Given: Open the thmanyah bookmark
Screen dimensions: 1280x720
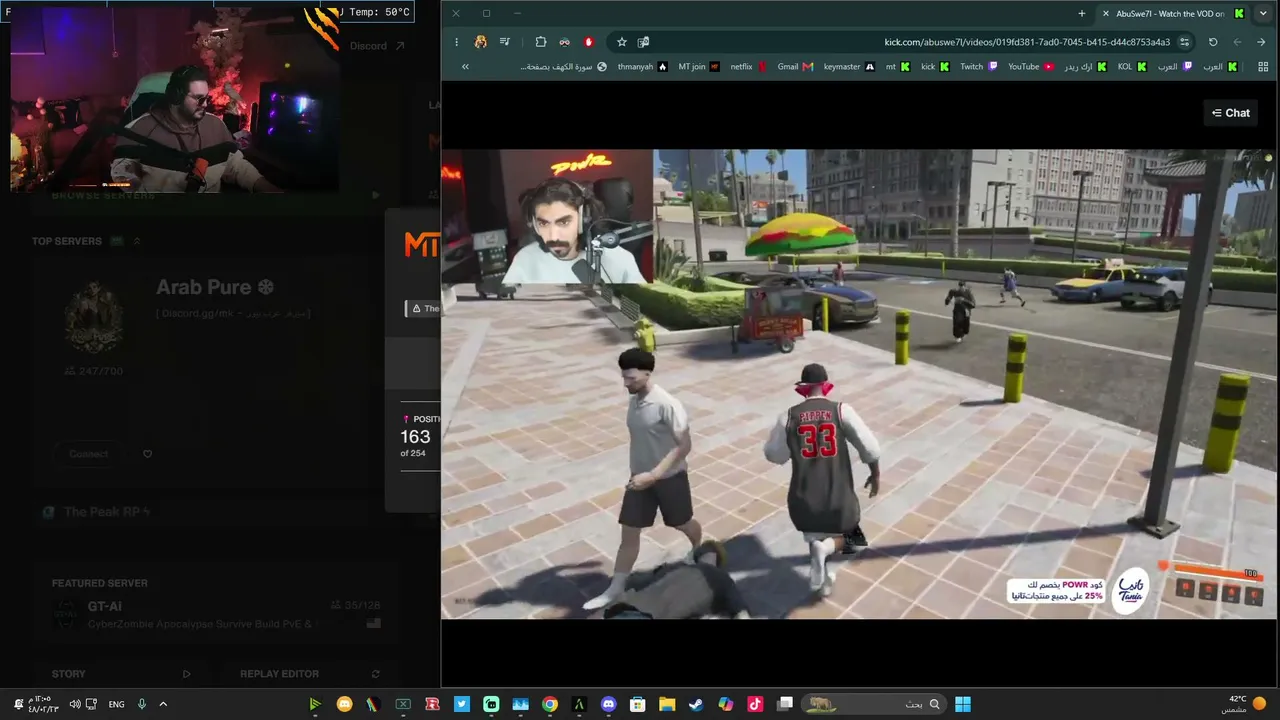Looking at the screenshot, I should tap(642, 66).
